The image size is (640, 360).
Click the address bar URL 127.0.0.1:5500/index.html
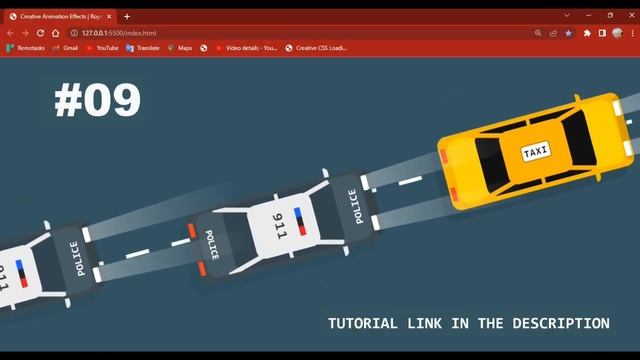(119, 33)
